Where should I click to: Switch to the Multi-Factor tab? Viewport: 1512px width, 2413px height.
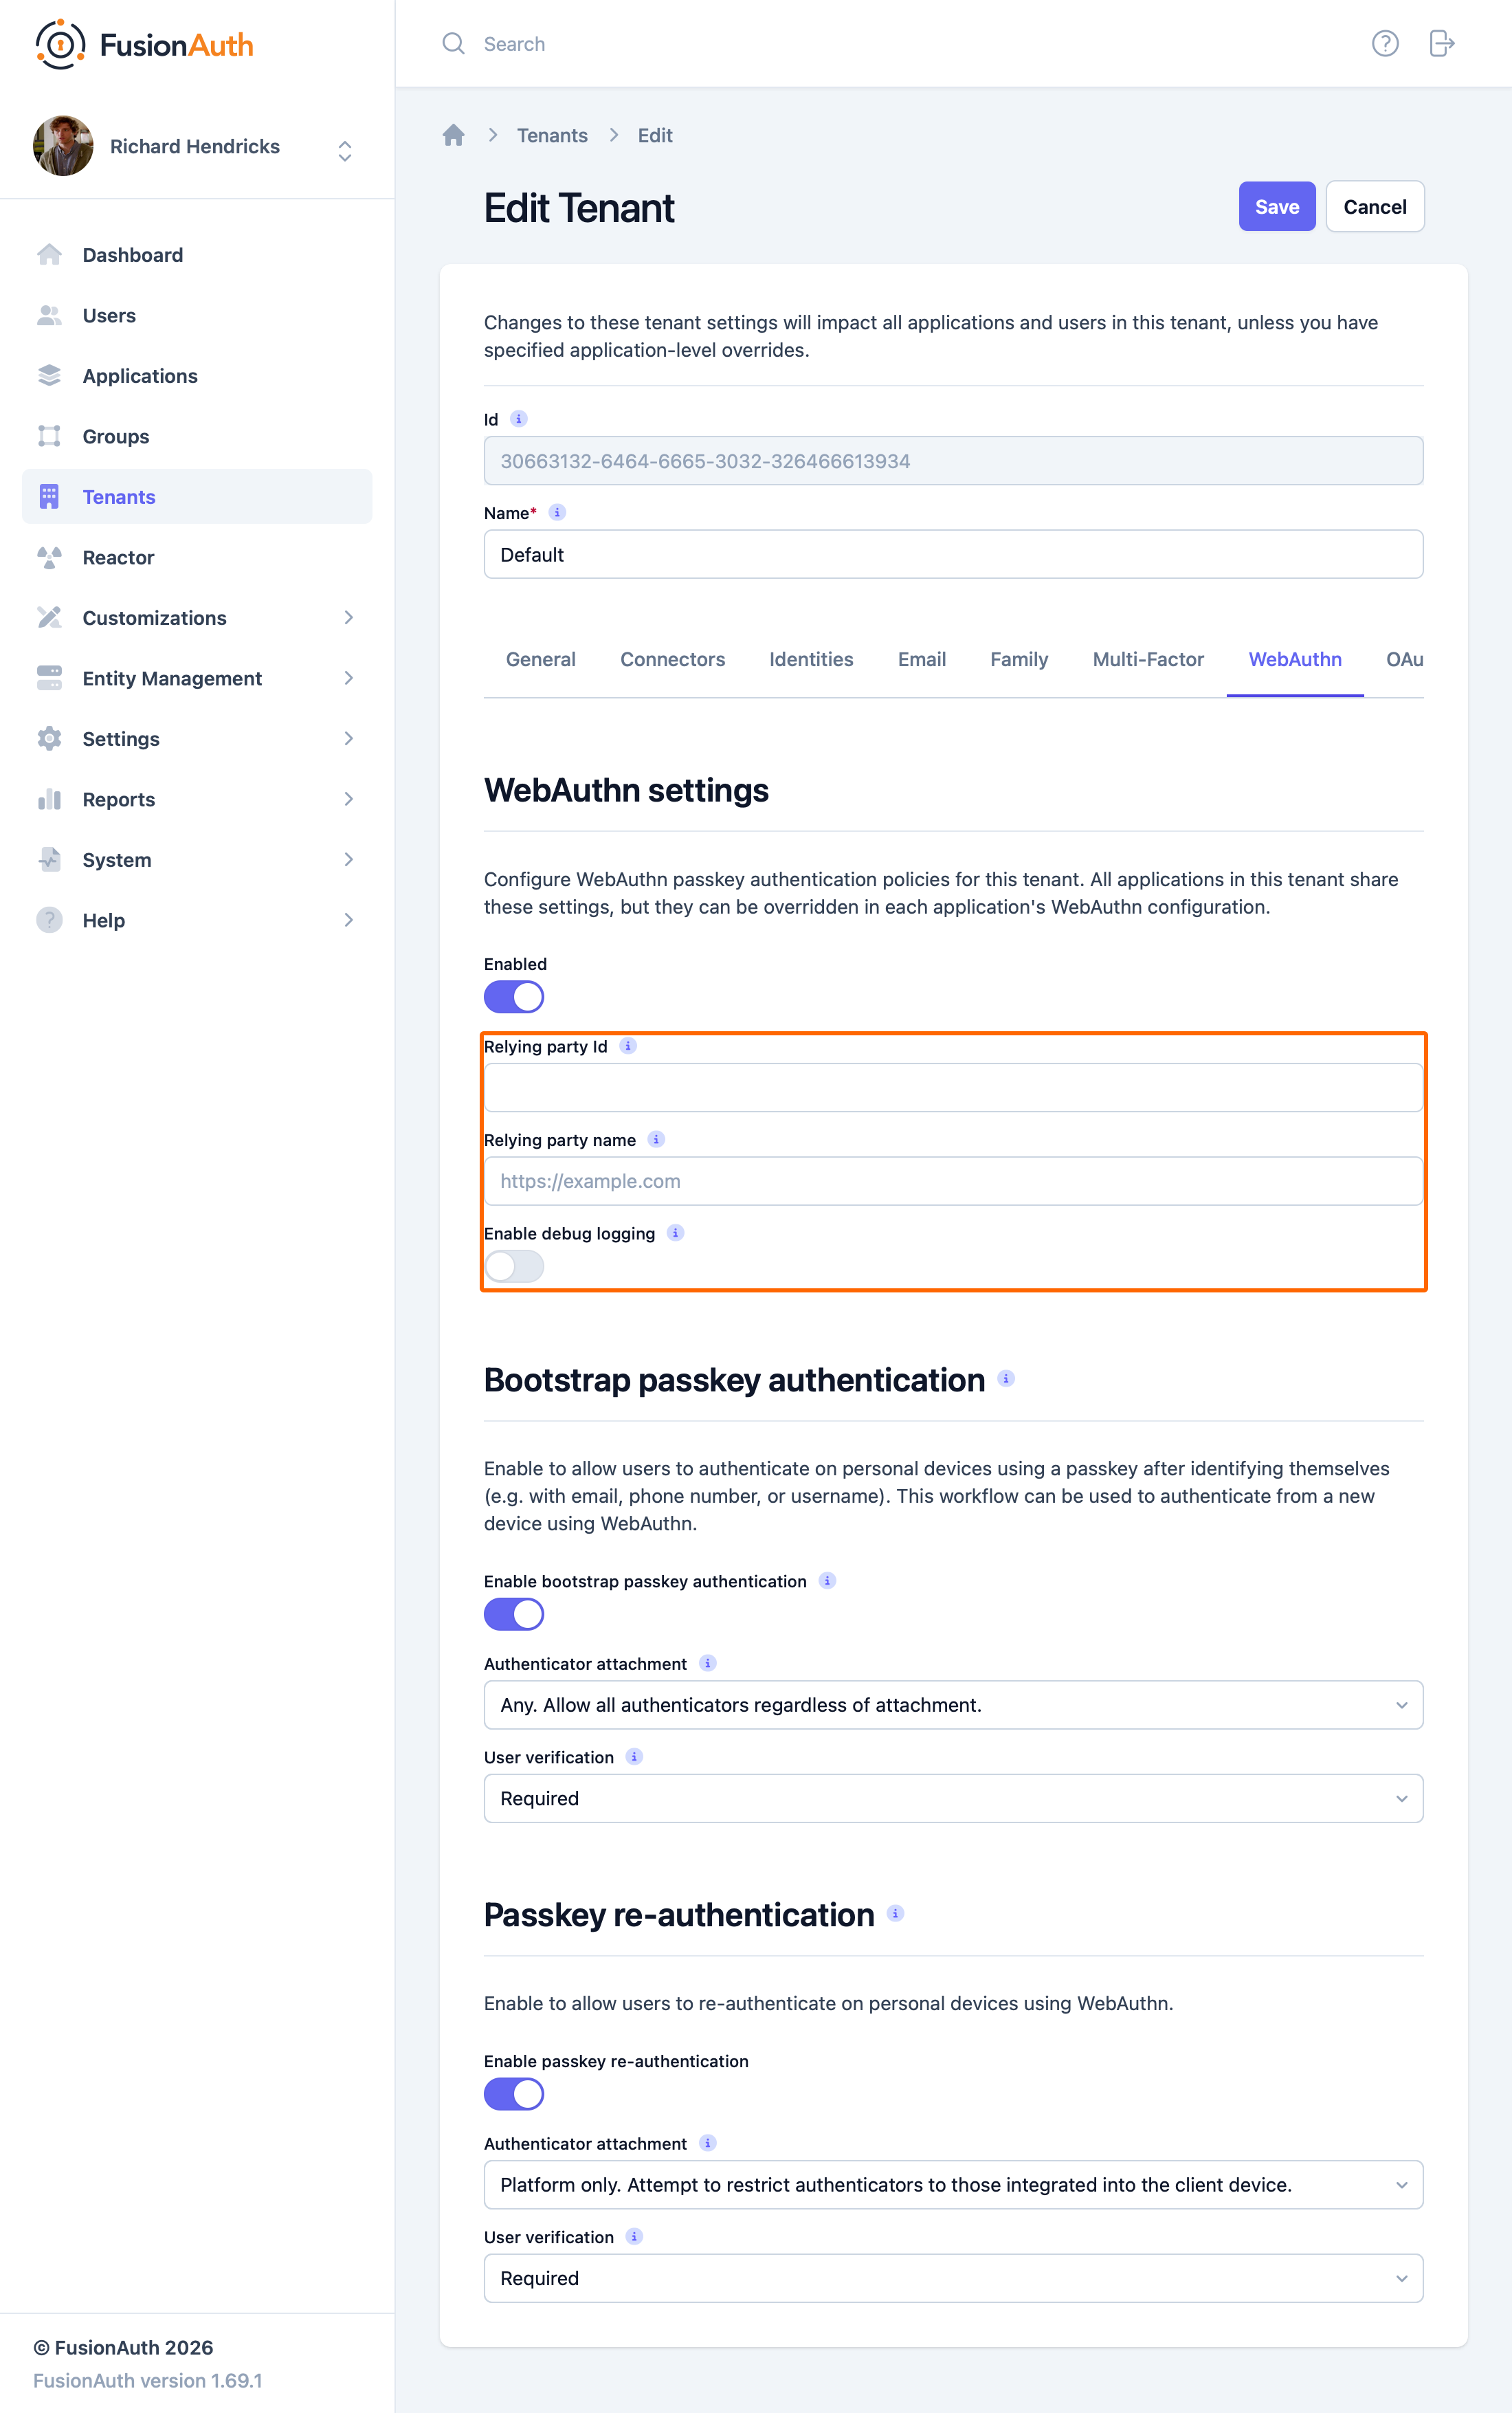(x=1148, y=659)
